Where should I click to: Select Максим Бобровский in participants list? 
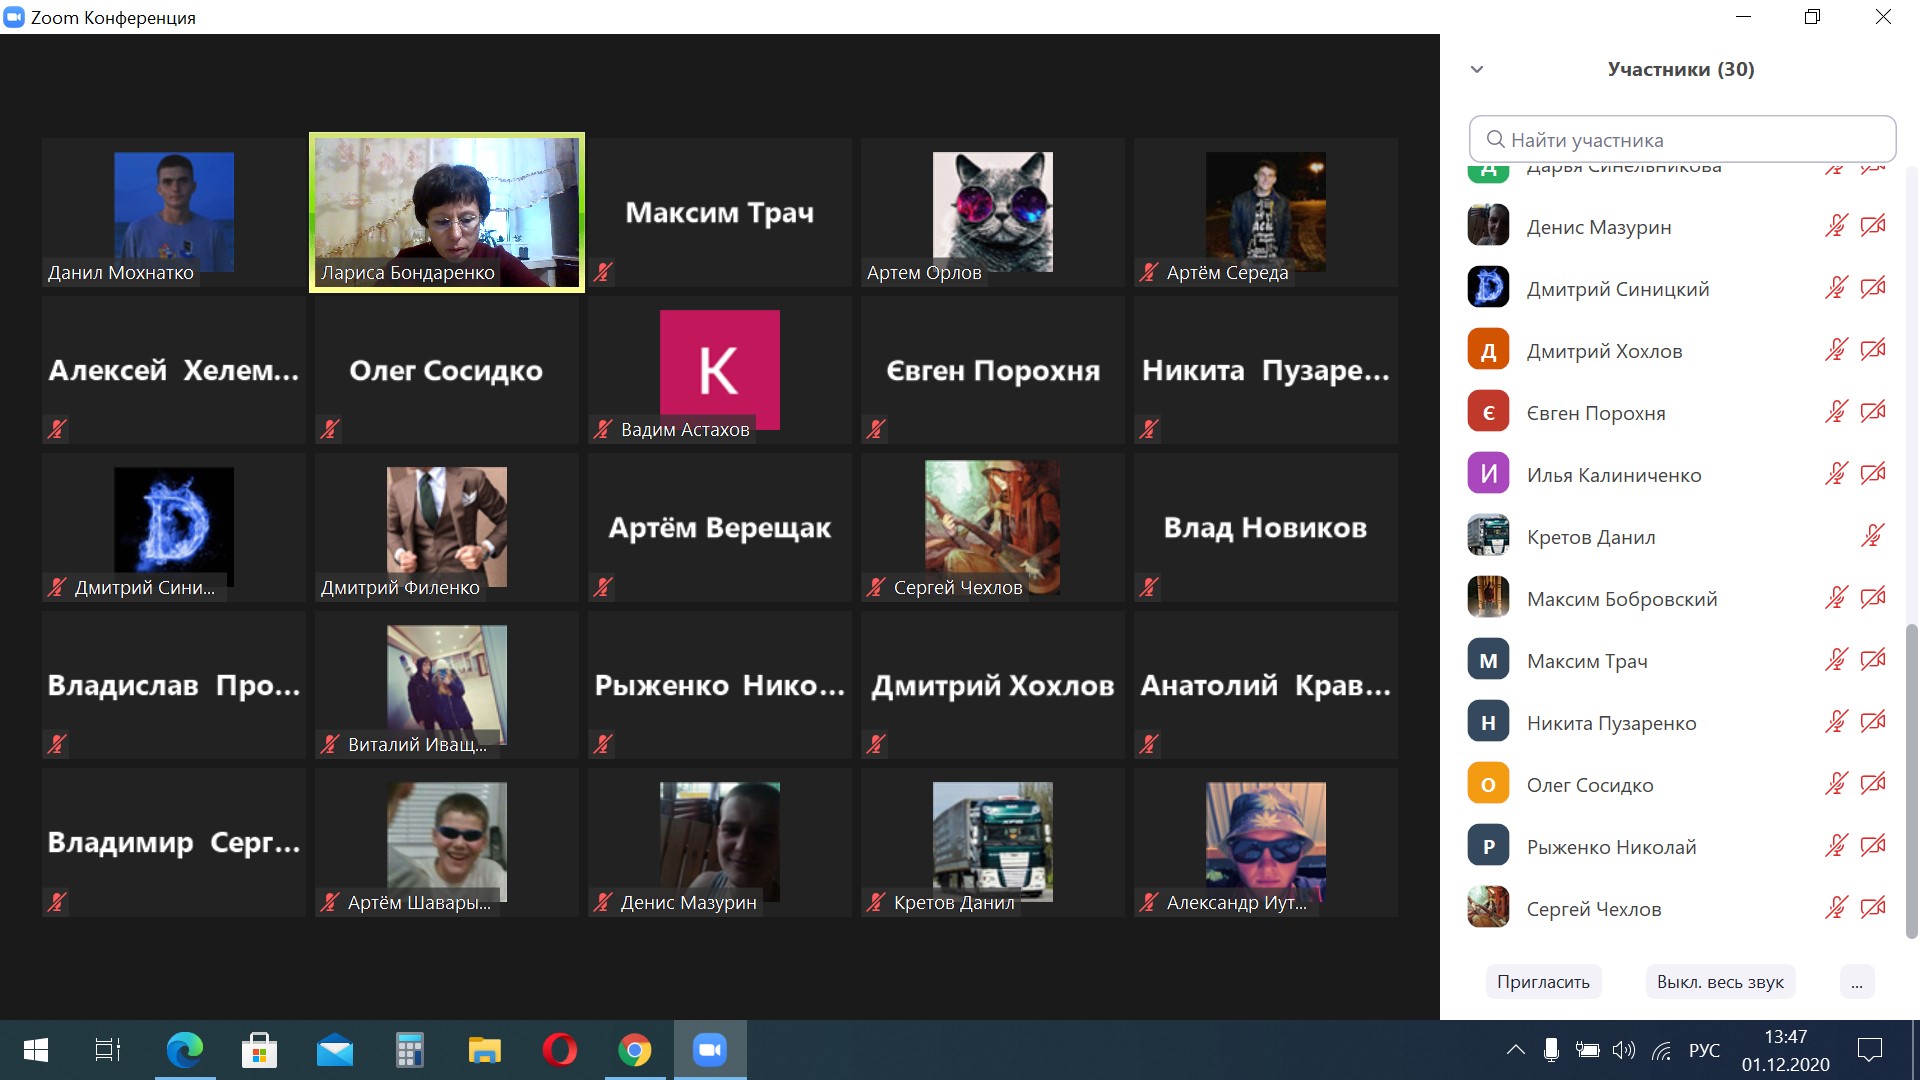tap(1621, 598)
